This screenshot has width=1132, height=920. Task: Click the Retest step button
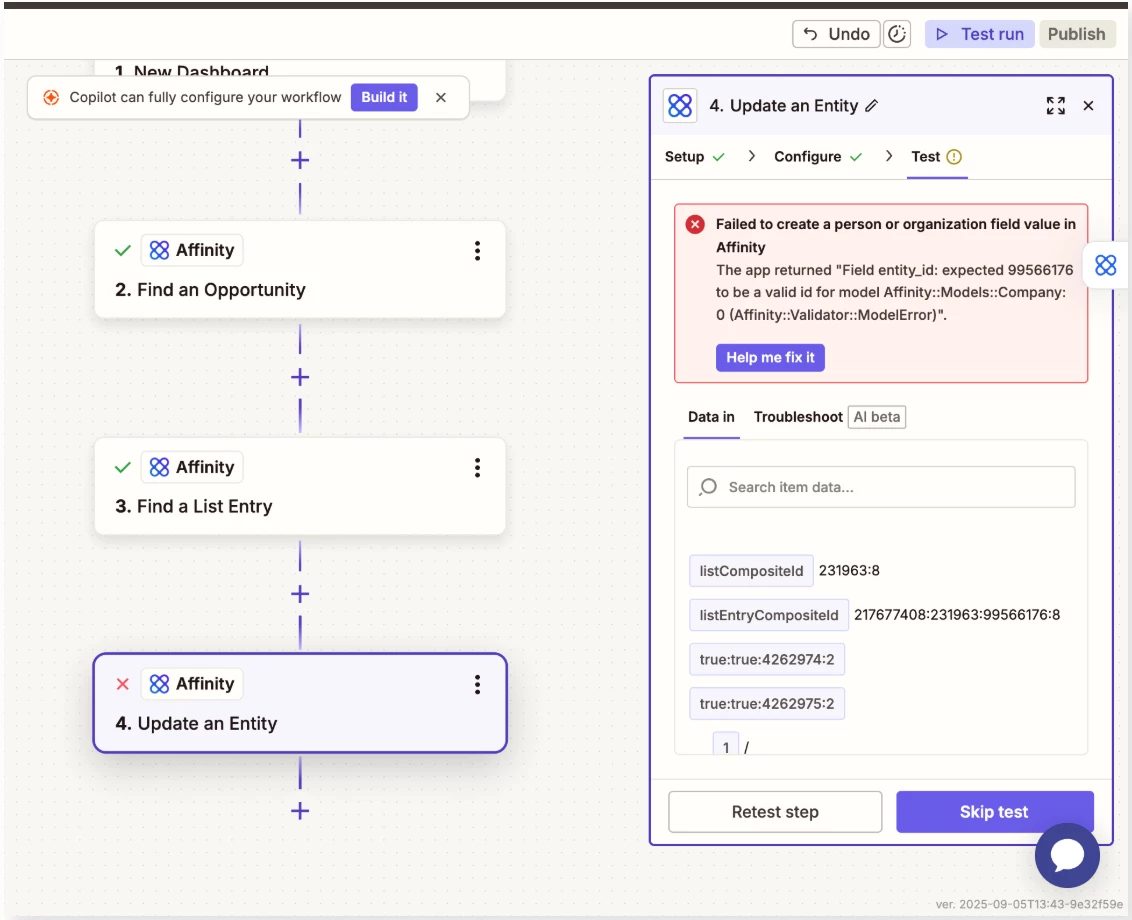coord(775,812)
